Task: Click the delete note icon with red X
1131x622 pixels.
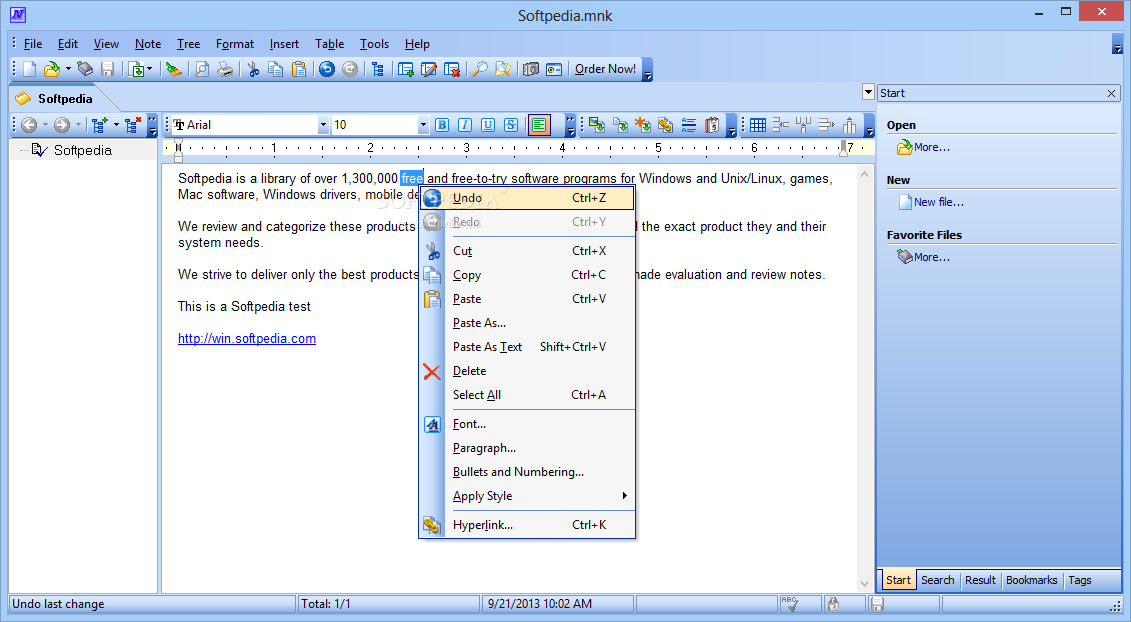Action: 452,69
